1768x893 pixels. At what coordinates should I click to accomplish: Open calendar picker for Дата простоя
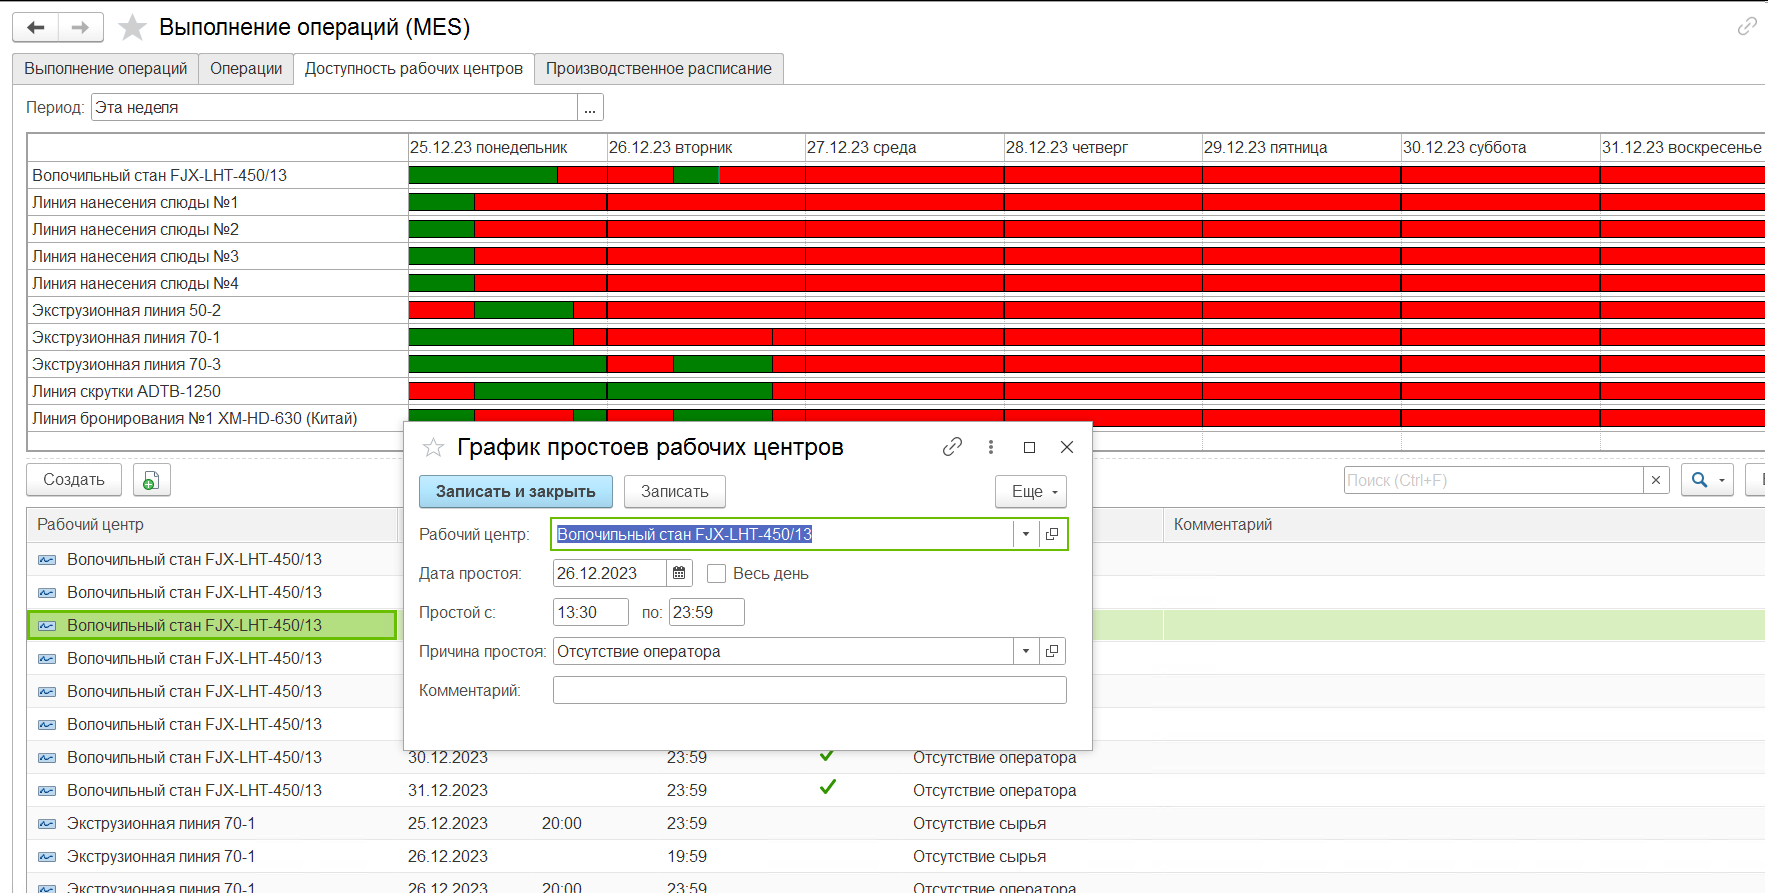(679, 573)
